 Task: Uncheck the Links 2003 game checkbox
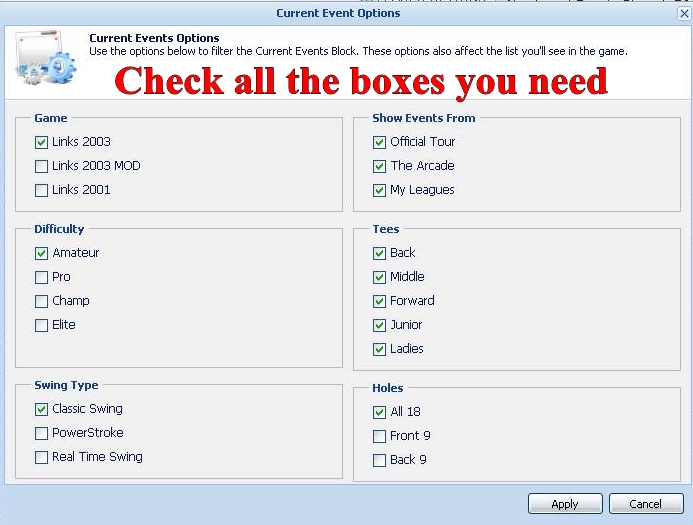[x=41, y=142]
